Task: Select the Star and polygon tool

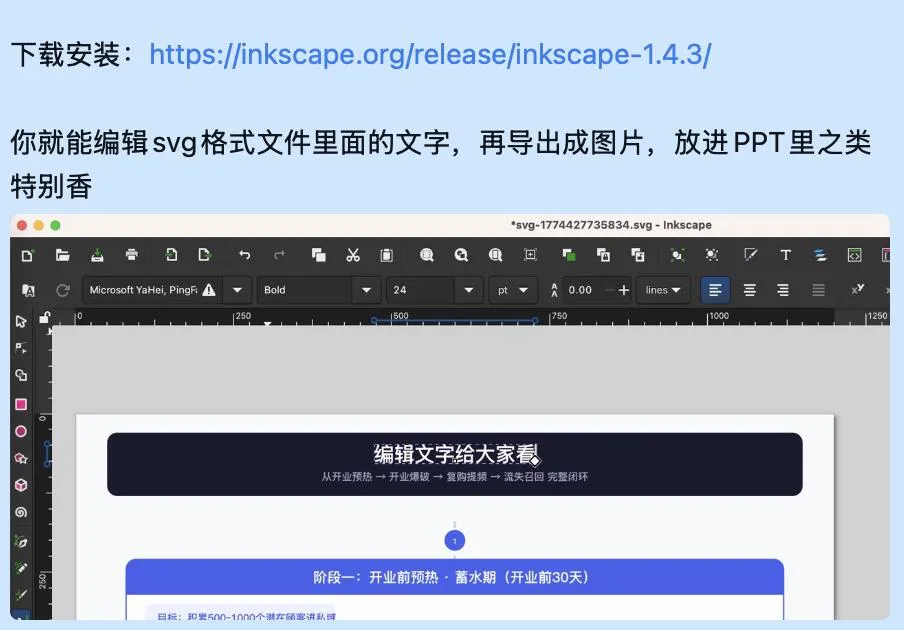Action: coord(21,458)
